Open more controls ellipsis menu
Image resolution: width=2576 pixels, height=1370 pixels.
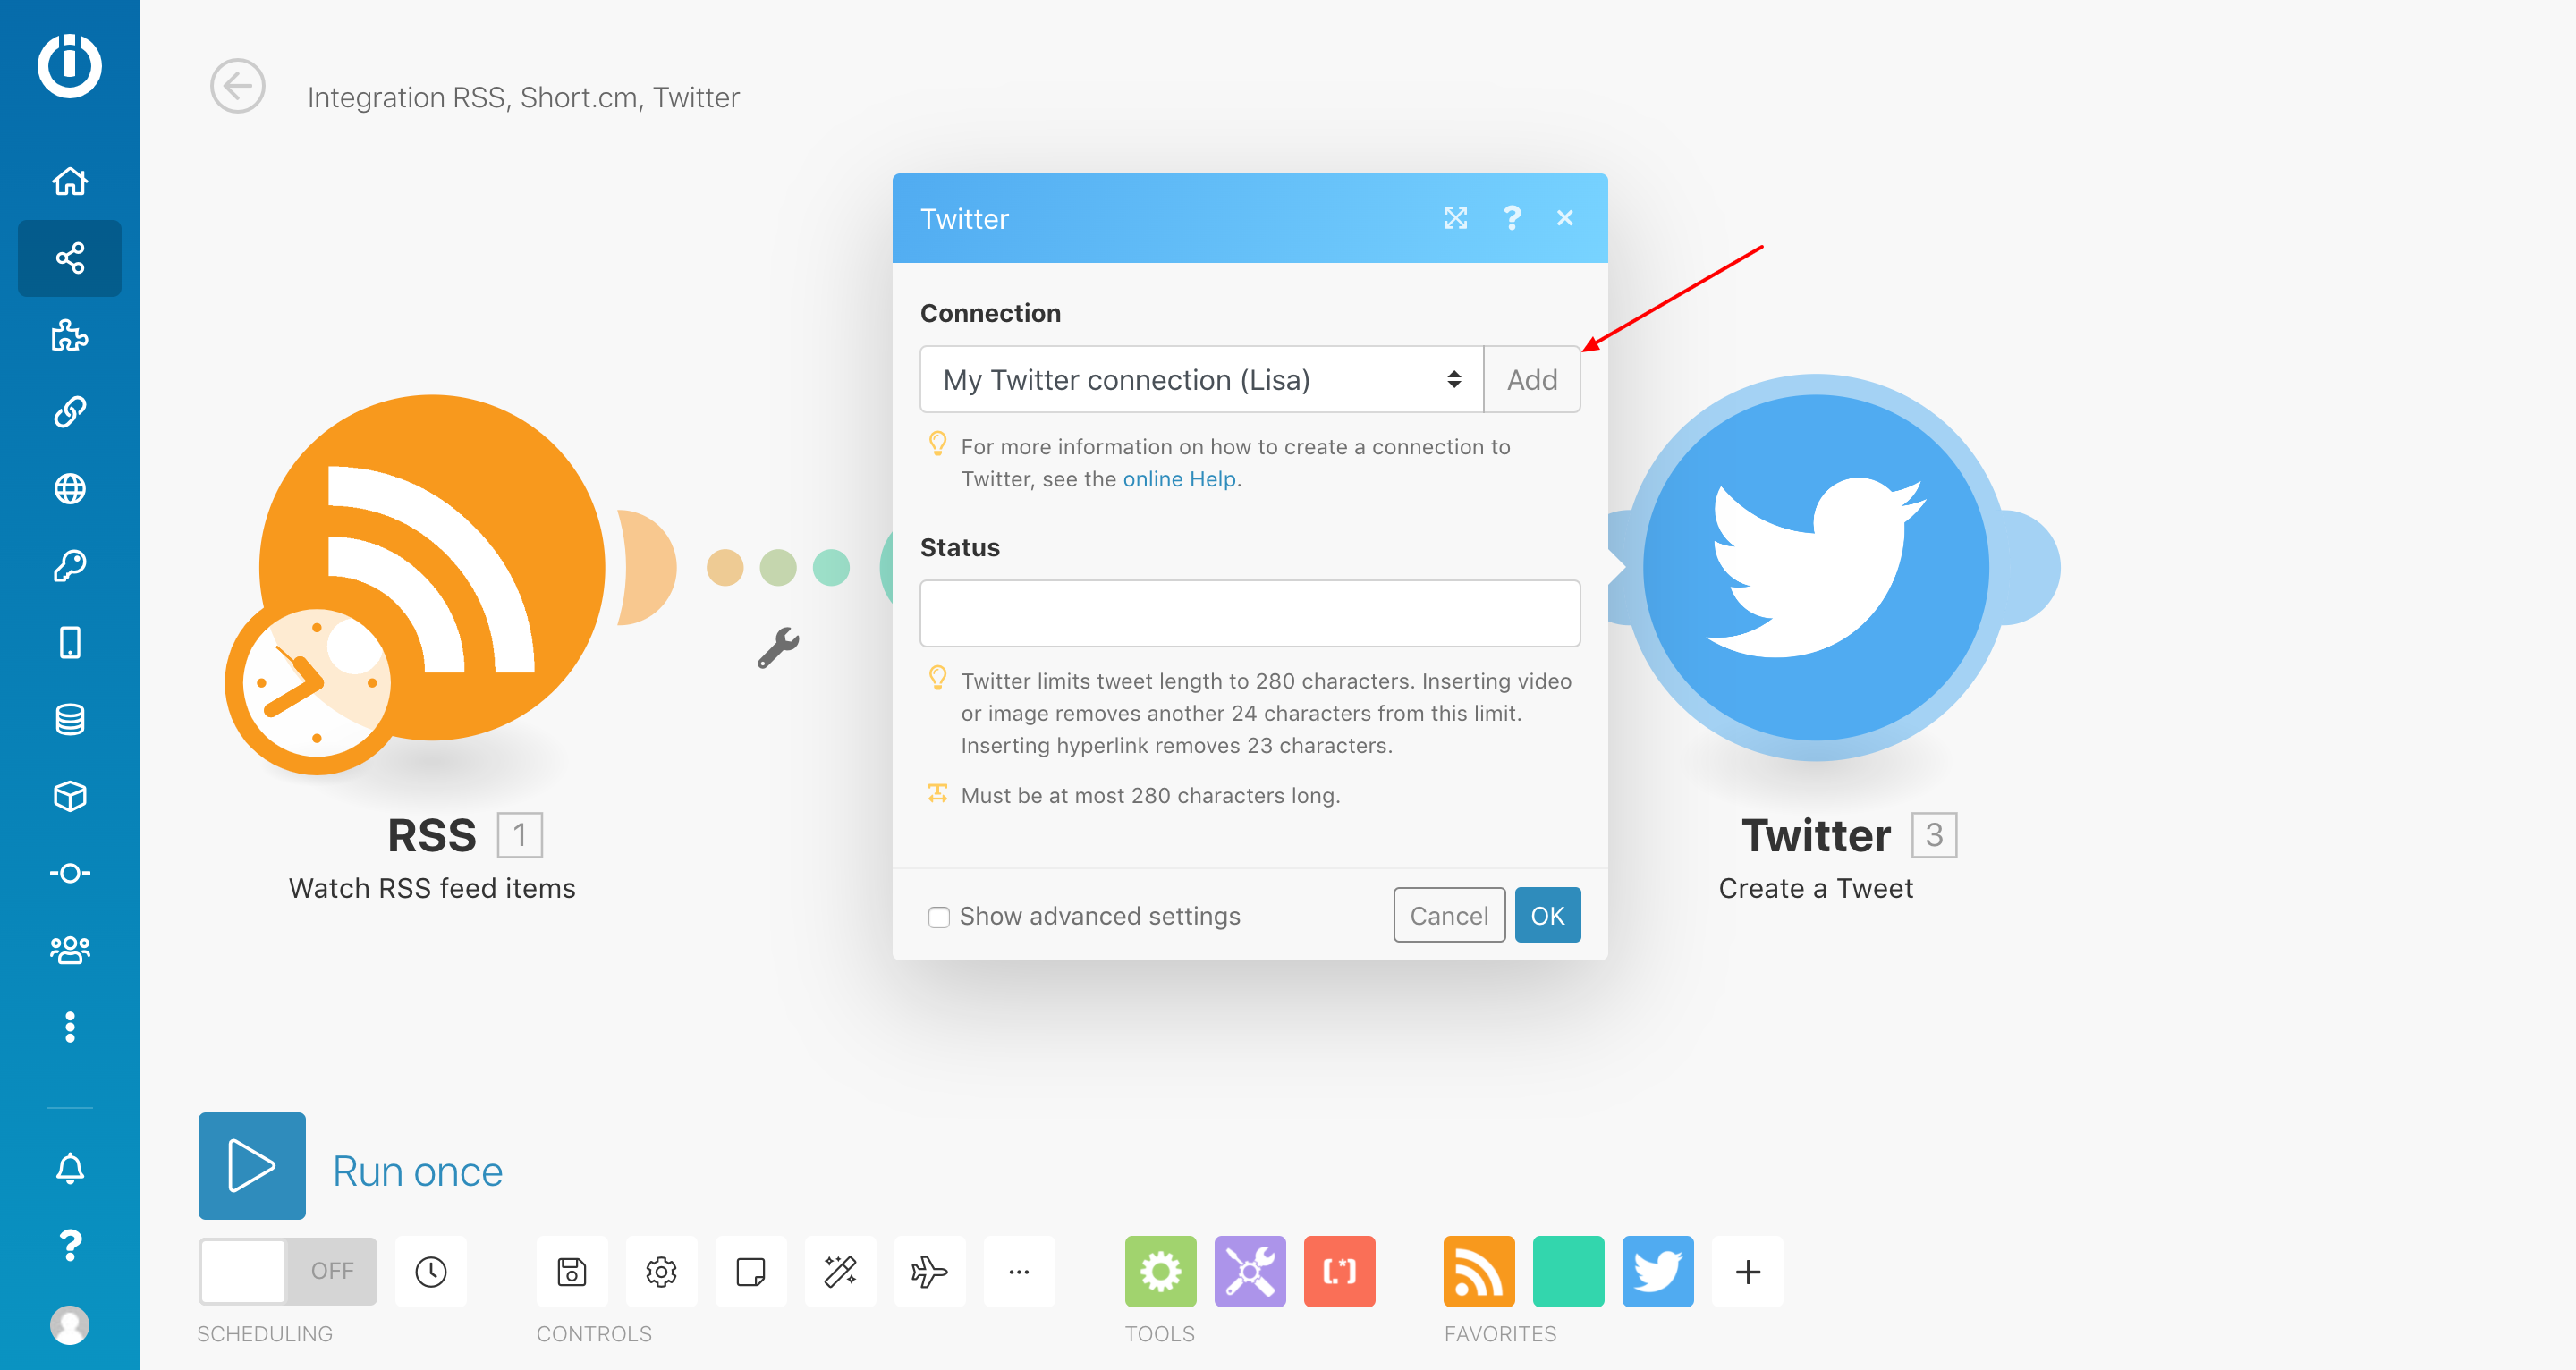[1019, 1271]
